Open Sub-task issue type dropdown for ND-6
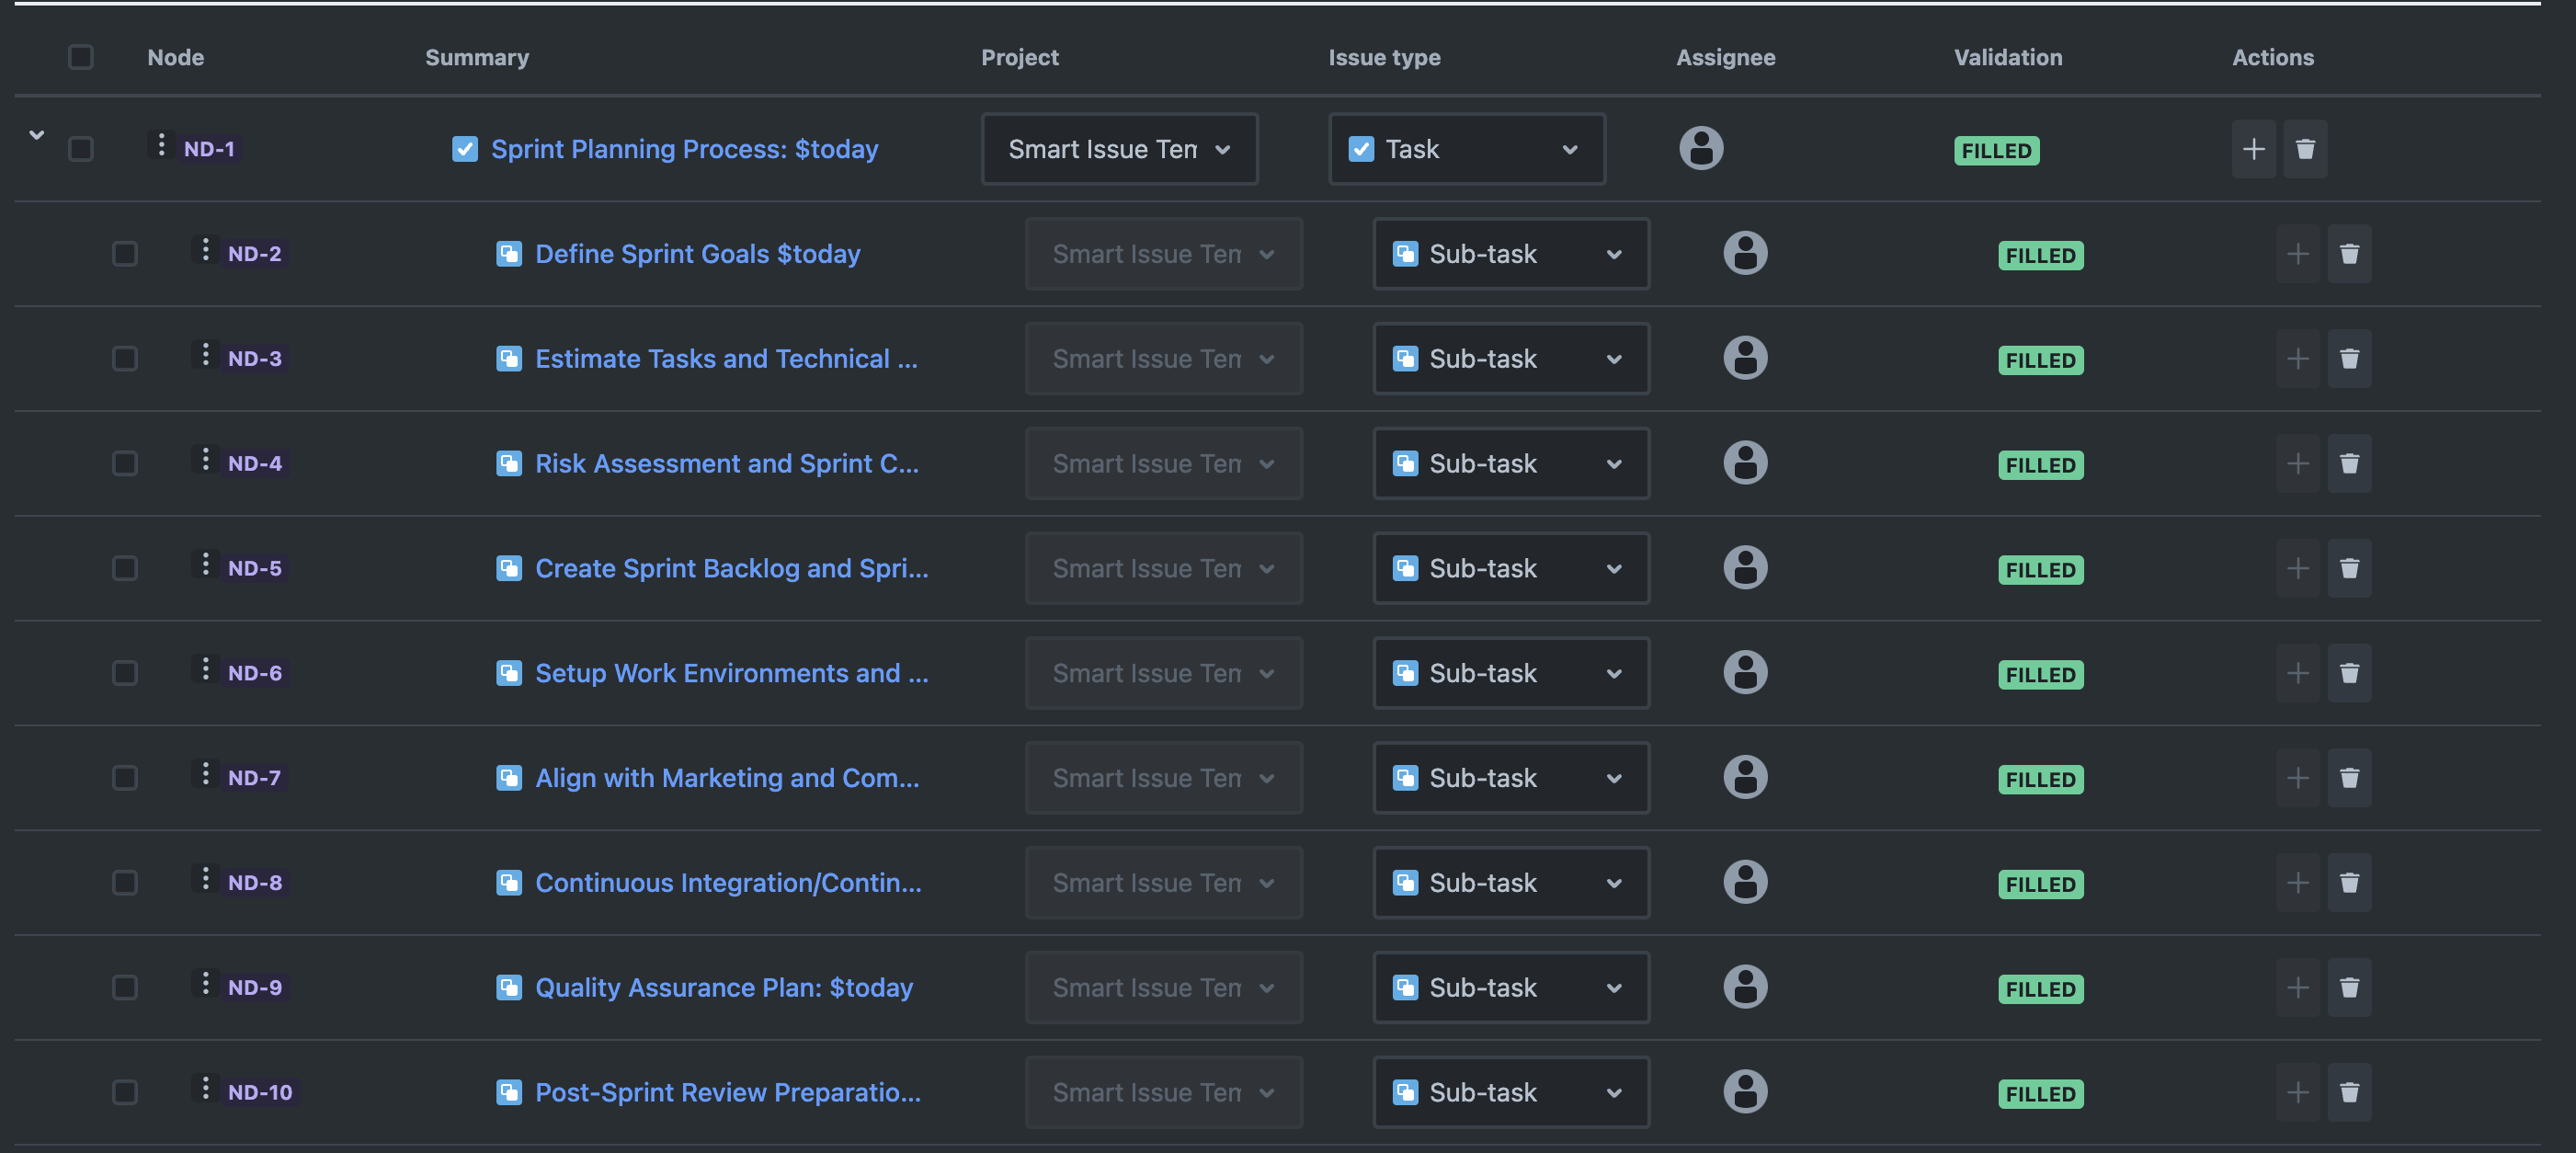 click(x=1510, y=673)
